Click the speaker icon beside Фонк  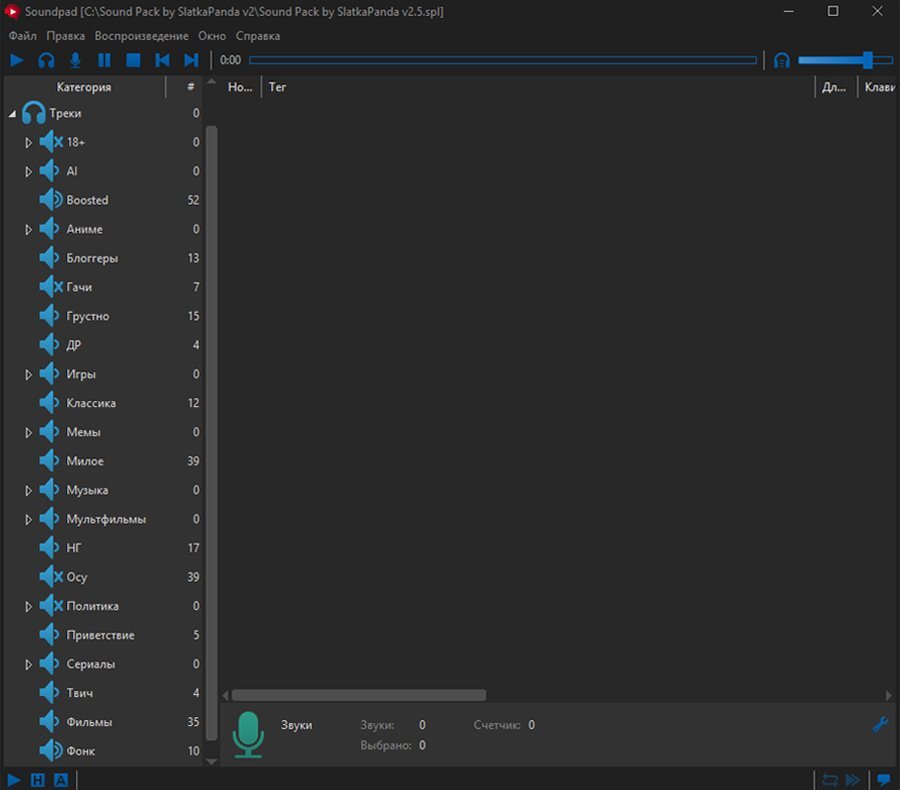point(51,750)
